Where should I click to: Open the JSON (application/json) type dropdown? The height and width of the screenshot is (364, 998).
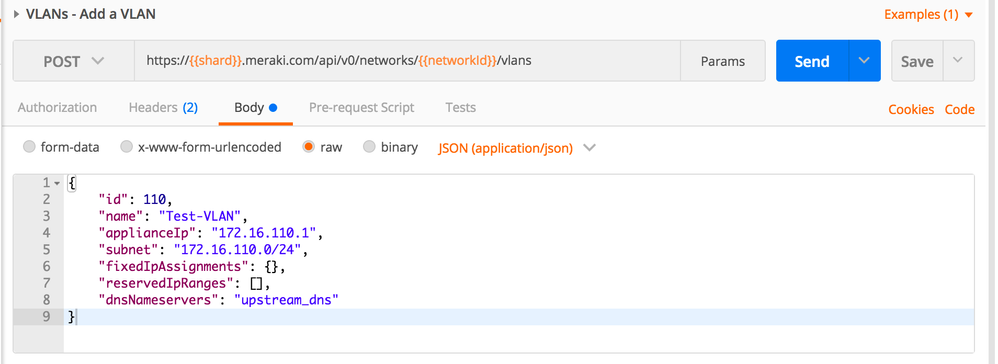[516, 148]
